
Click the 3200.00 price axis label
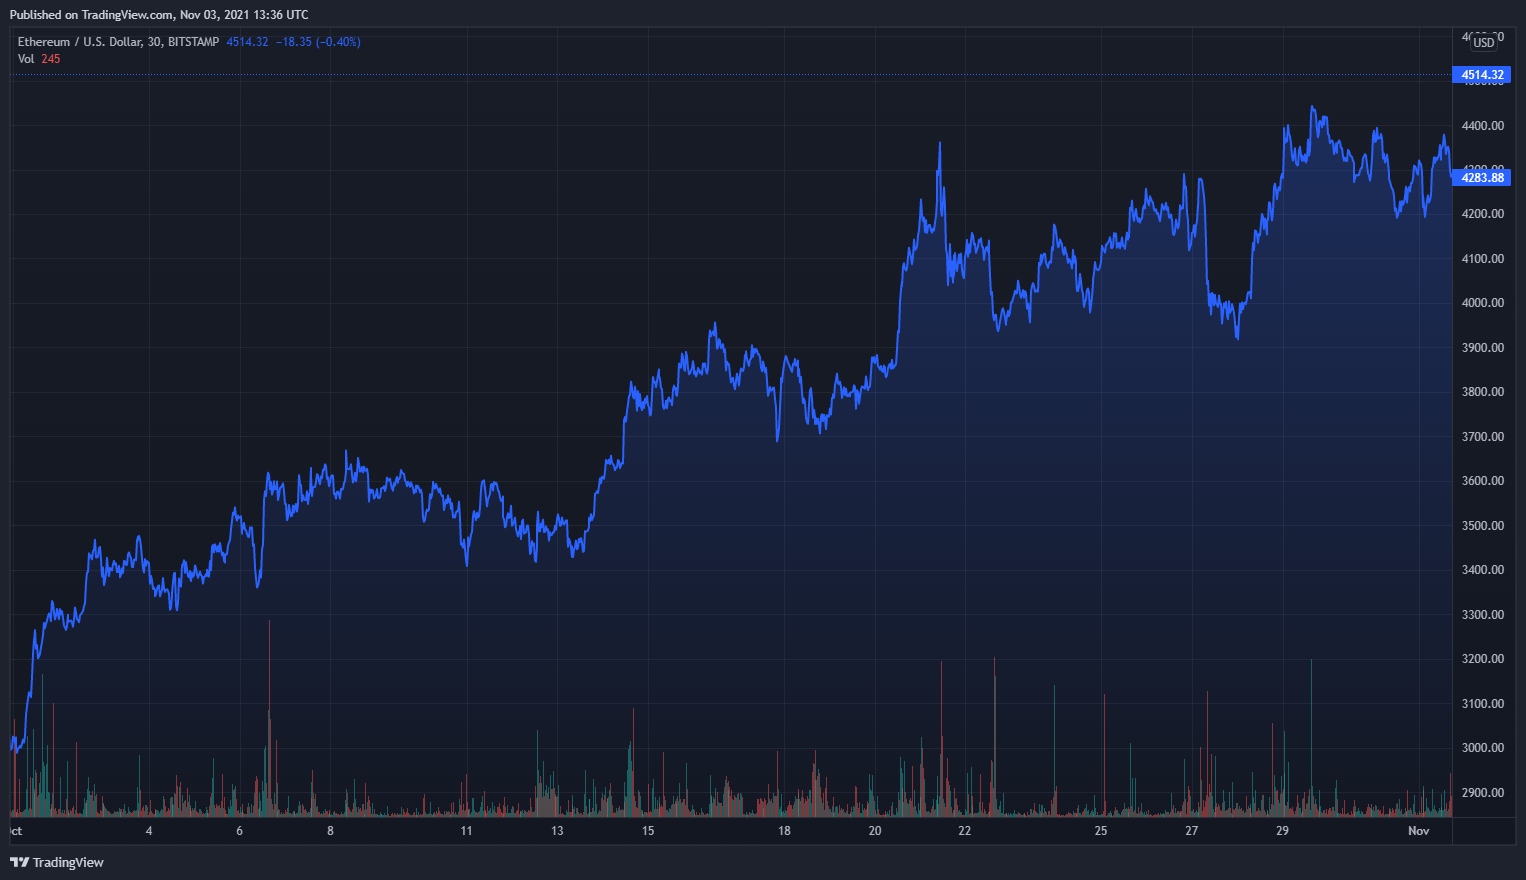point(1483,659)
